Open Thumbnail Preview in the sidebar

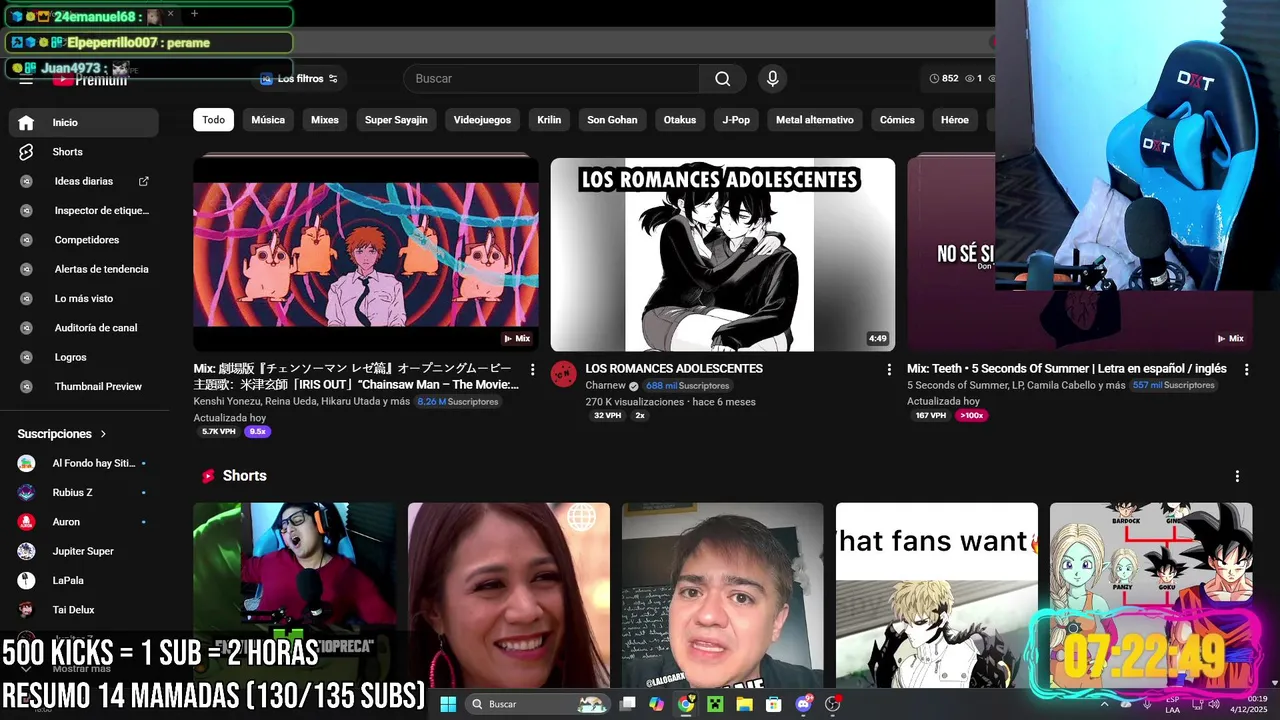pyautogui.click(x=84, y=386)
